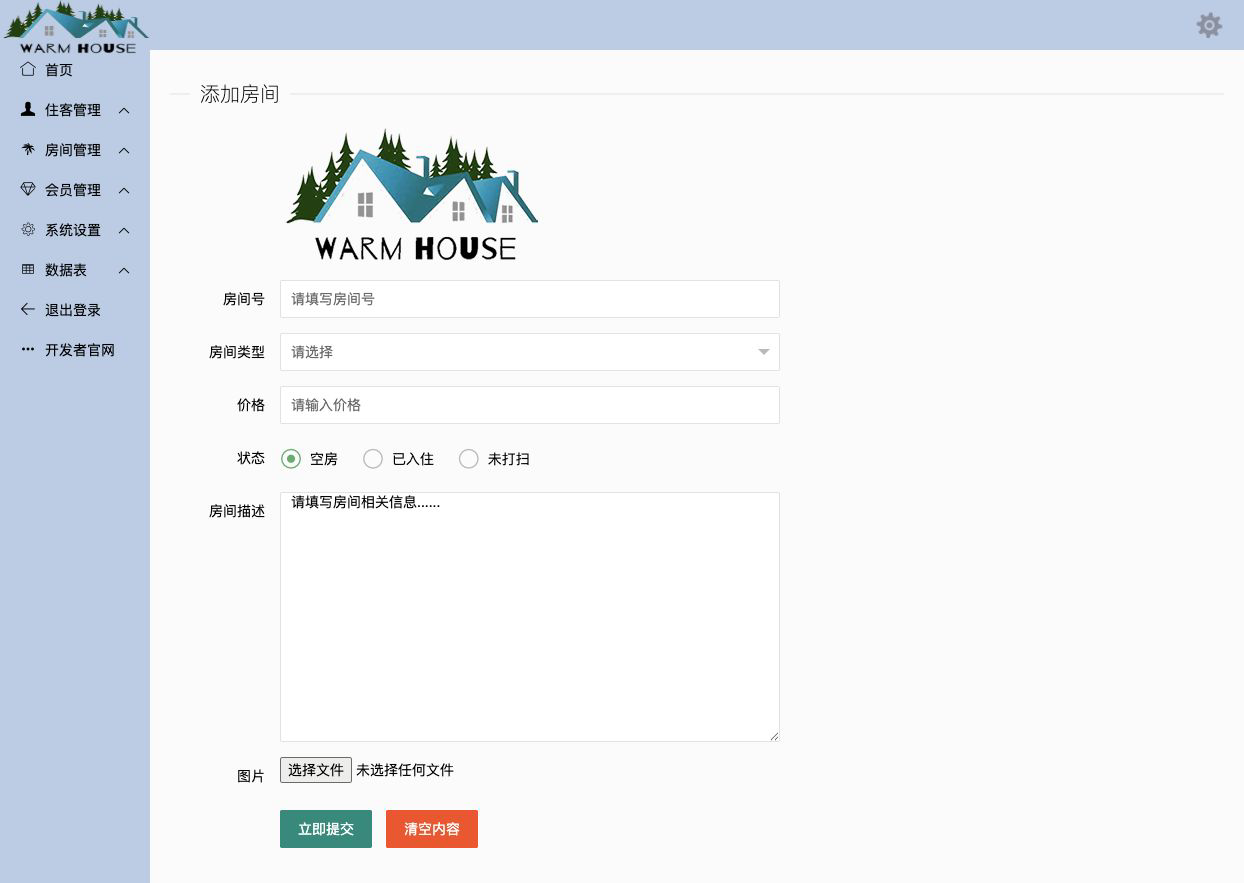This screenshot has width=1244, height=883.
Task: Click the home icon beside 首页
Action: (28, 70)
